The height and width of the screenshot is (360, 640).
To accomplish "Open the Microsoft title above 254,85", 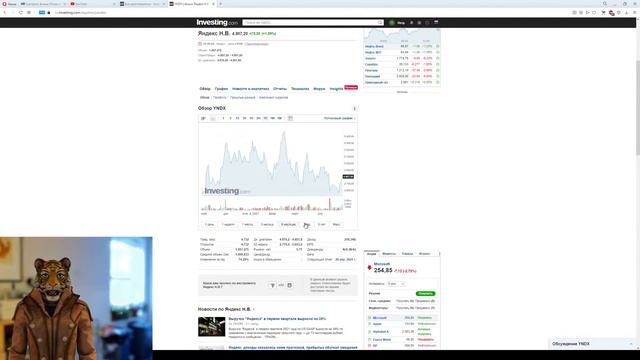I will click(382, 264).
